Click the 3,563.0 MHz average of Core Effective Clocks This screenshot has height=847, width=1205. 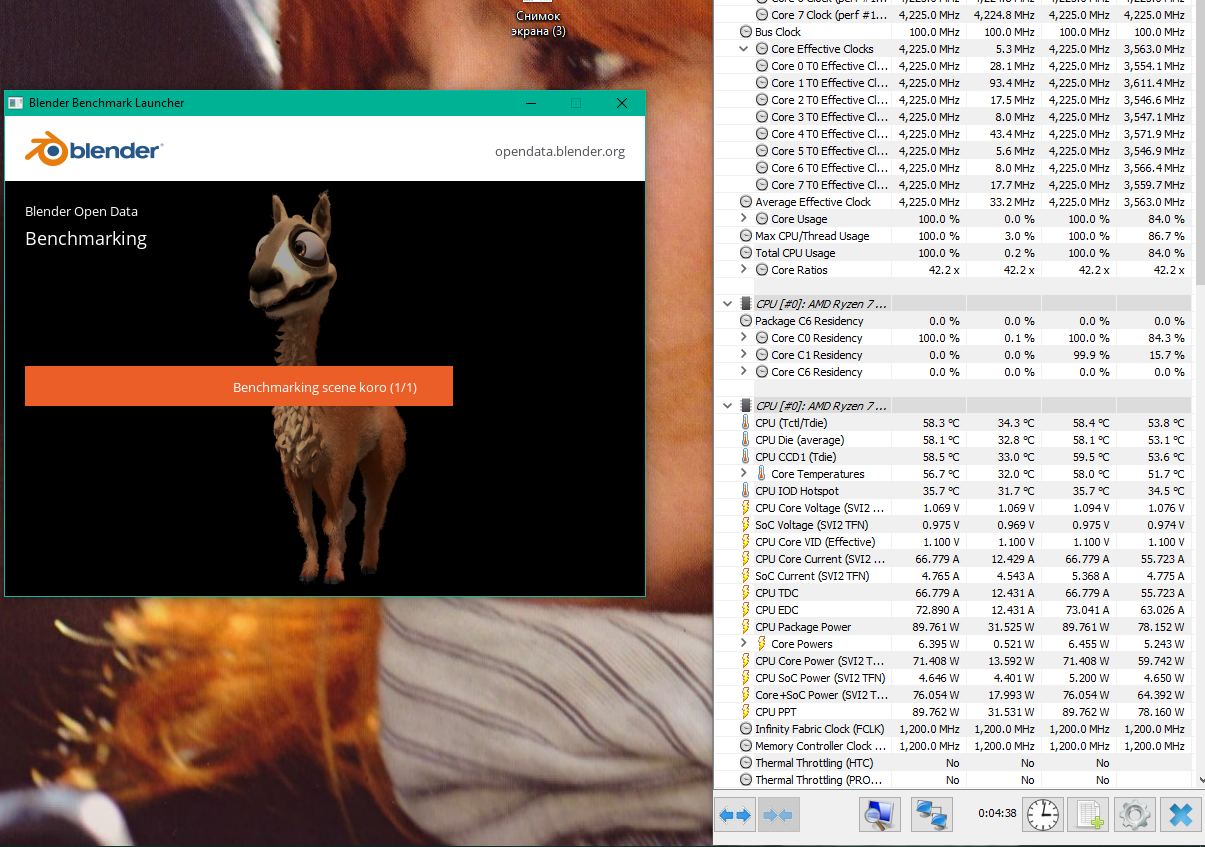click(1152, 49)
